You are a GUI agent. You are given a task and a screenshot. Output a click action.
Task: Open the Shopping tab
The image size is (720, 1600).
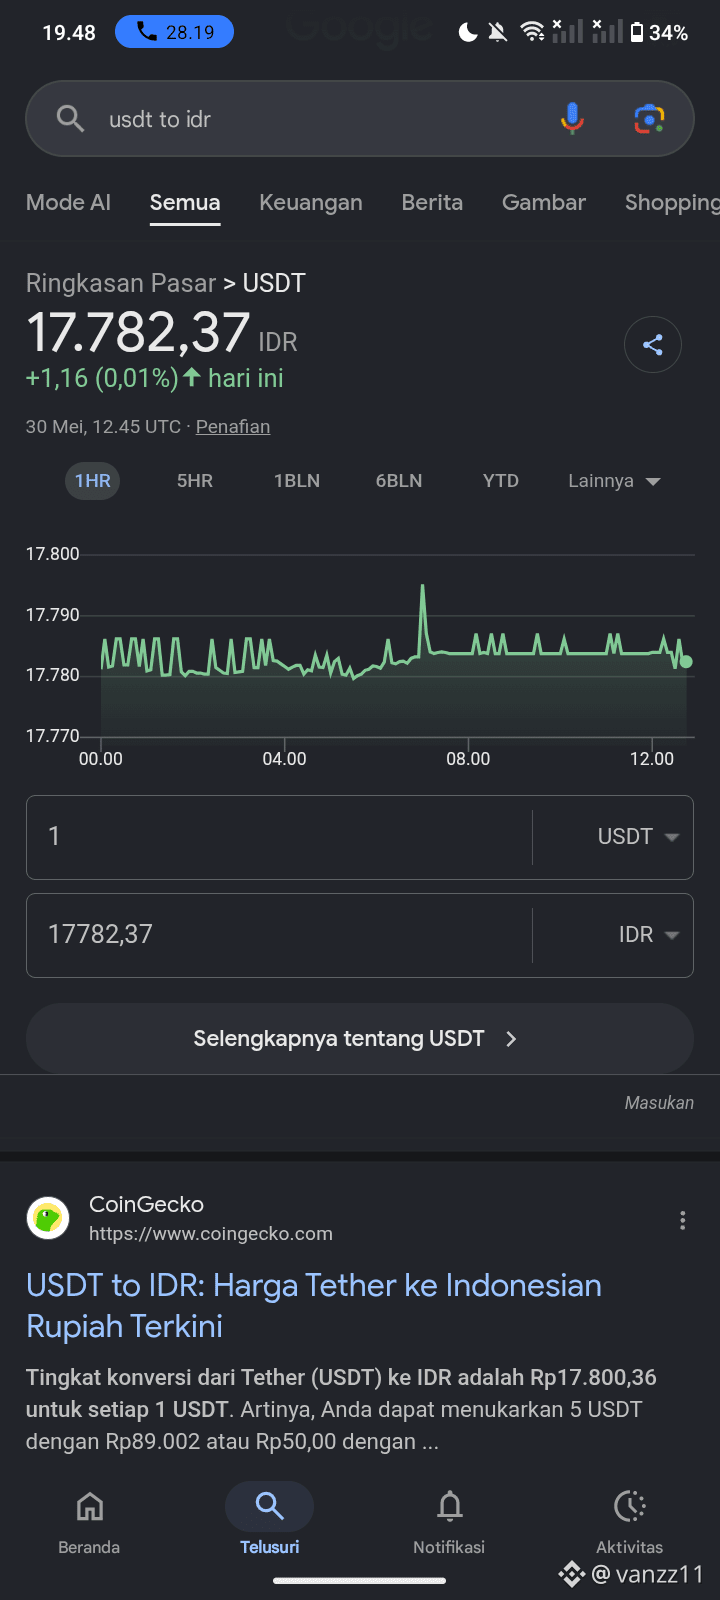point(672,203)
